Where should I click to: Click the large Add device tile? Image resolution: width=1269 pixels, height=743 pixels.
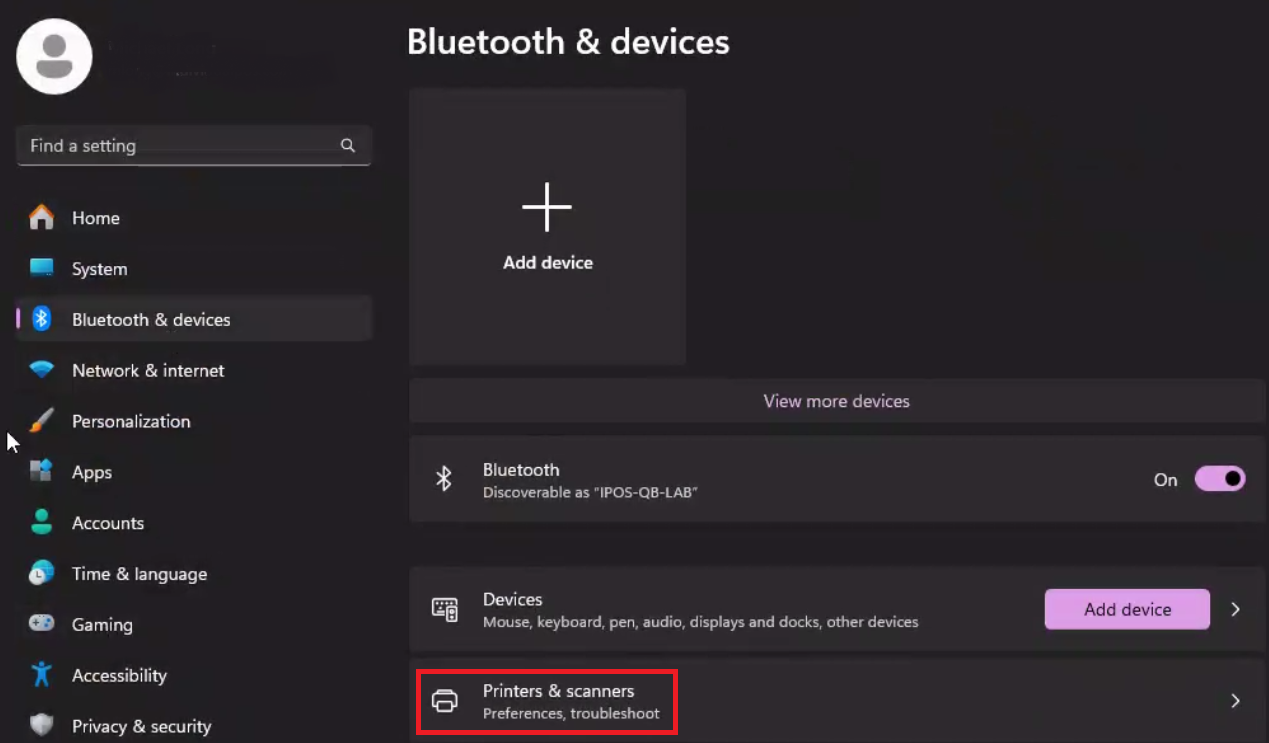point(548,227)
